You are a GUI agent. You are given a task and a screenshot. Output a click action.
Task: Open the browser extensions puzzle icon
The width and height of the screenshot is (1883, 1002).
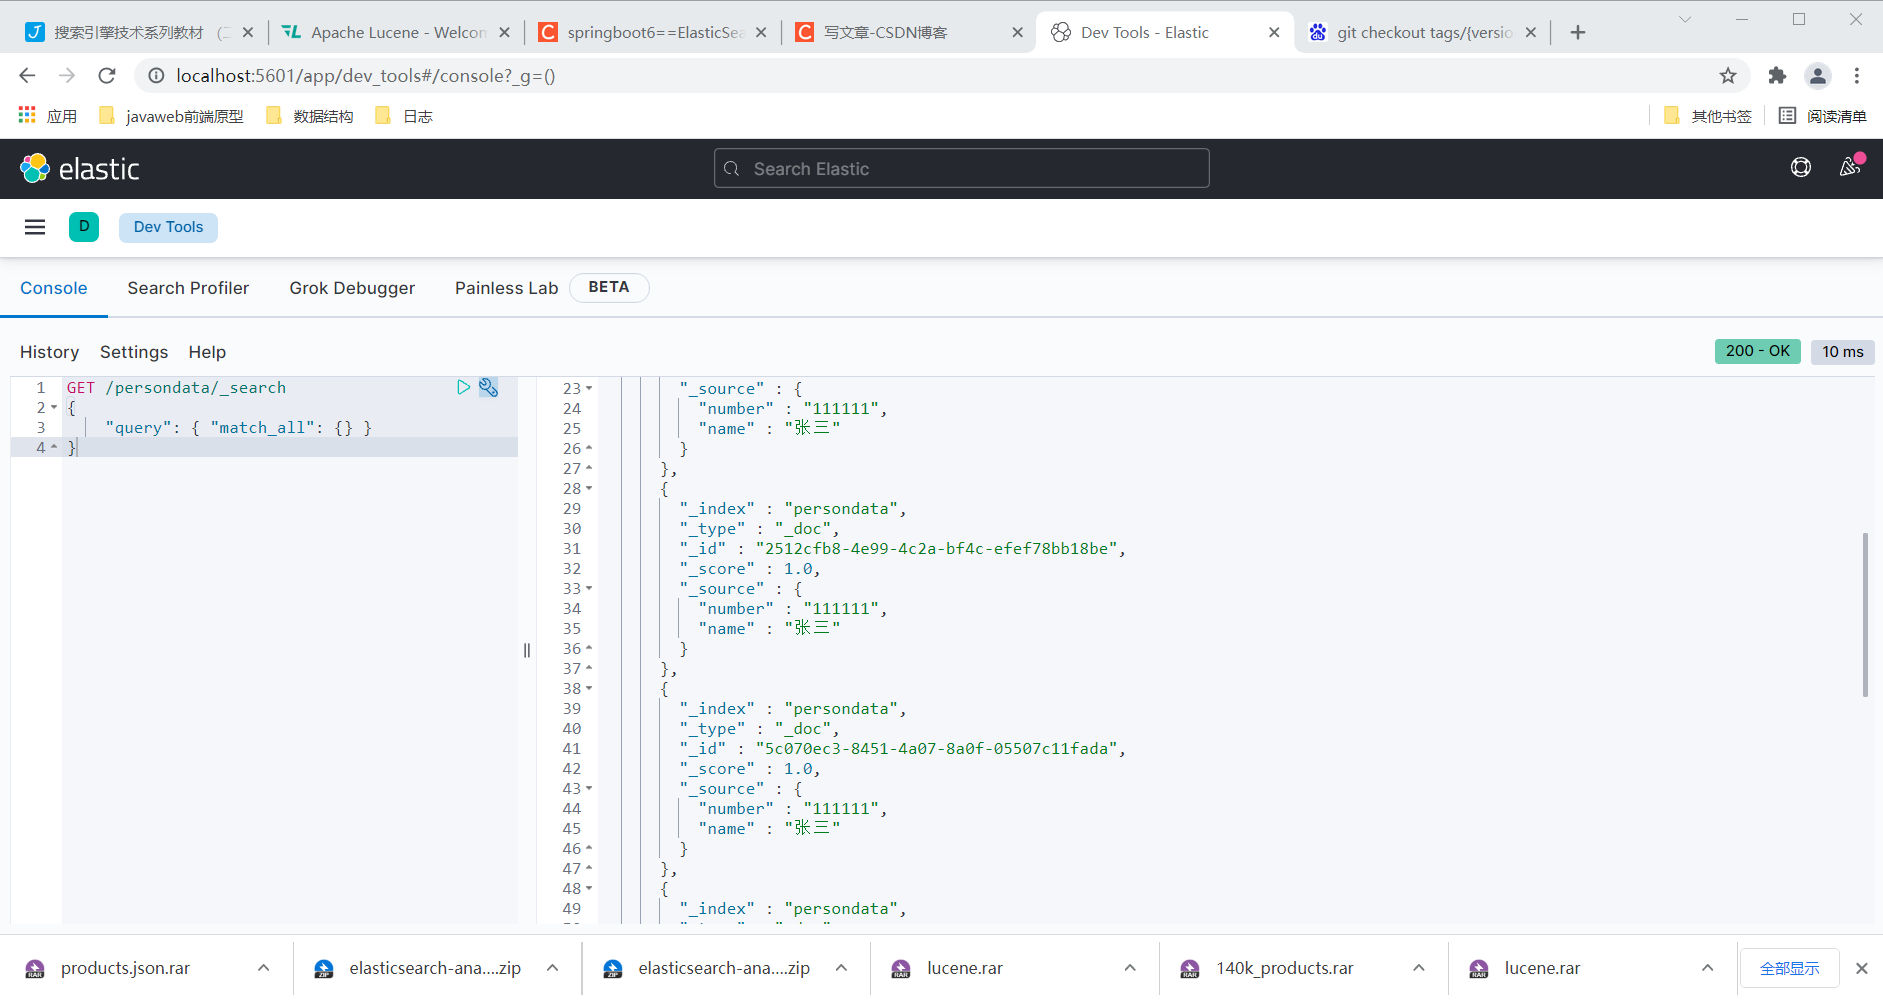(x=1778, y=75)
